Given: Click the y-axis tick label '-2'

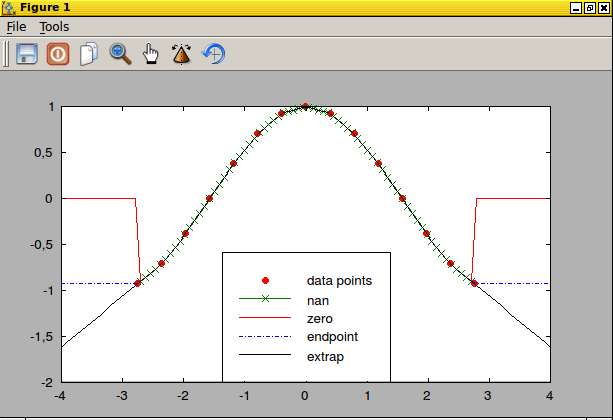Looking at the screenshot, I should pyautogui.click(x=47, y=382).
